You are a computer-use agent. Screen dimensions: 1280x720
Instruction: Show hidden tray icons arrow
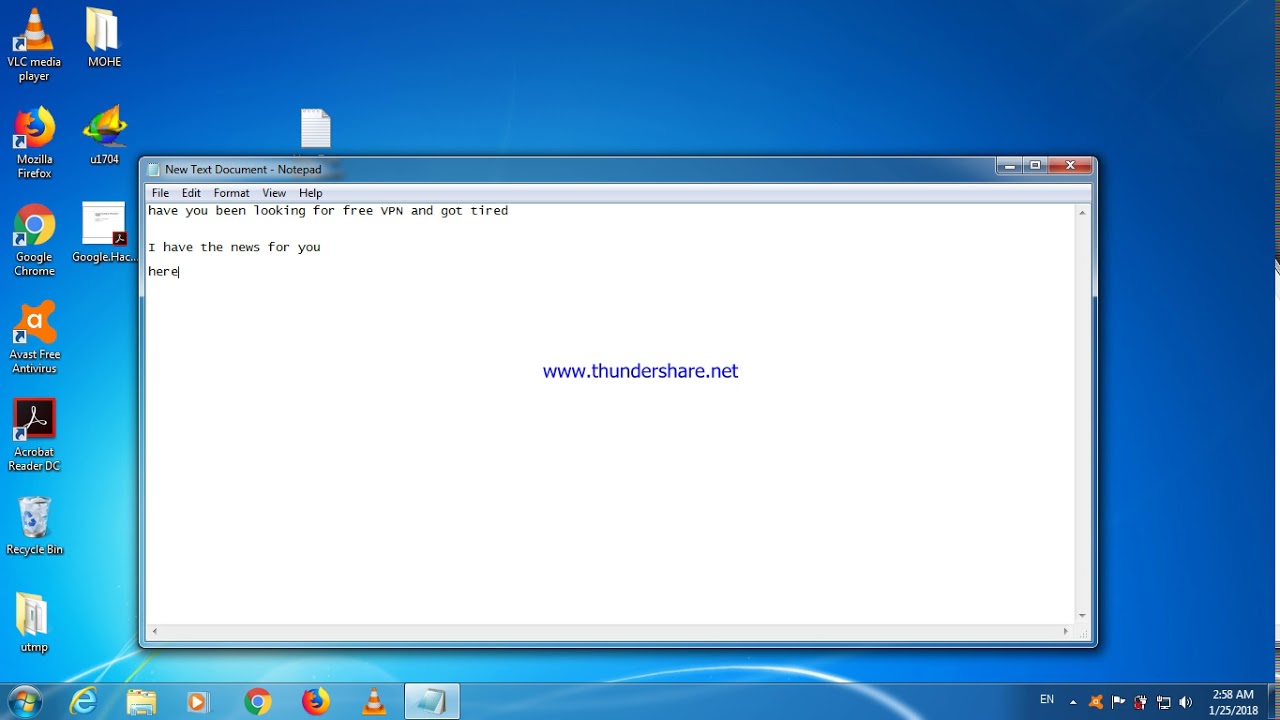pyautogui.click(x=1073, y=702)
